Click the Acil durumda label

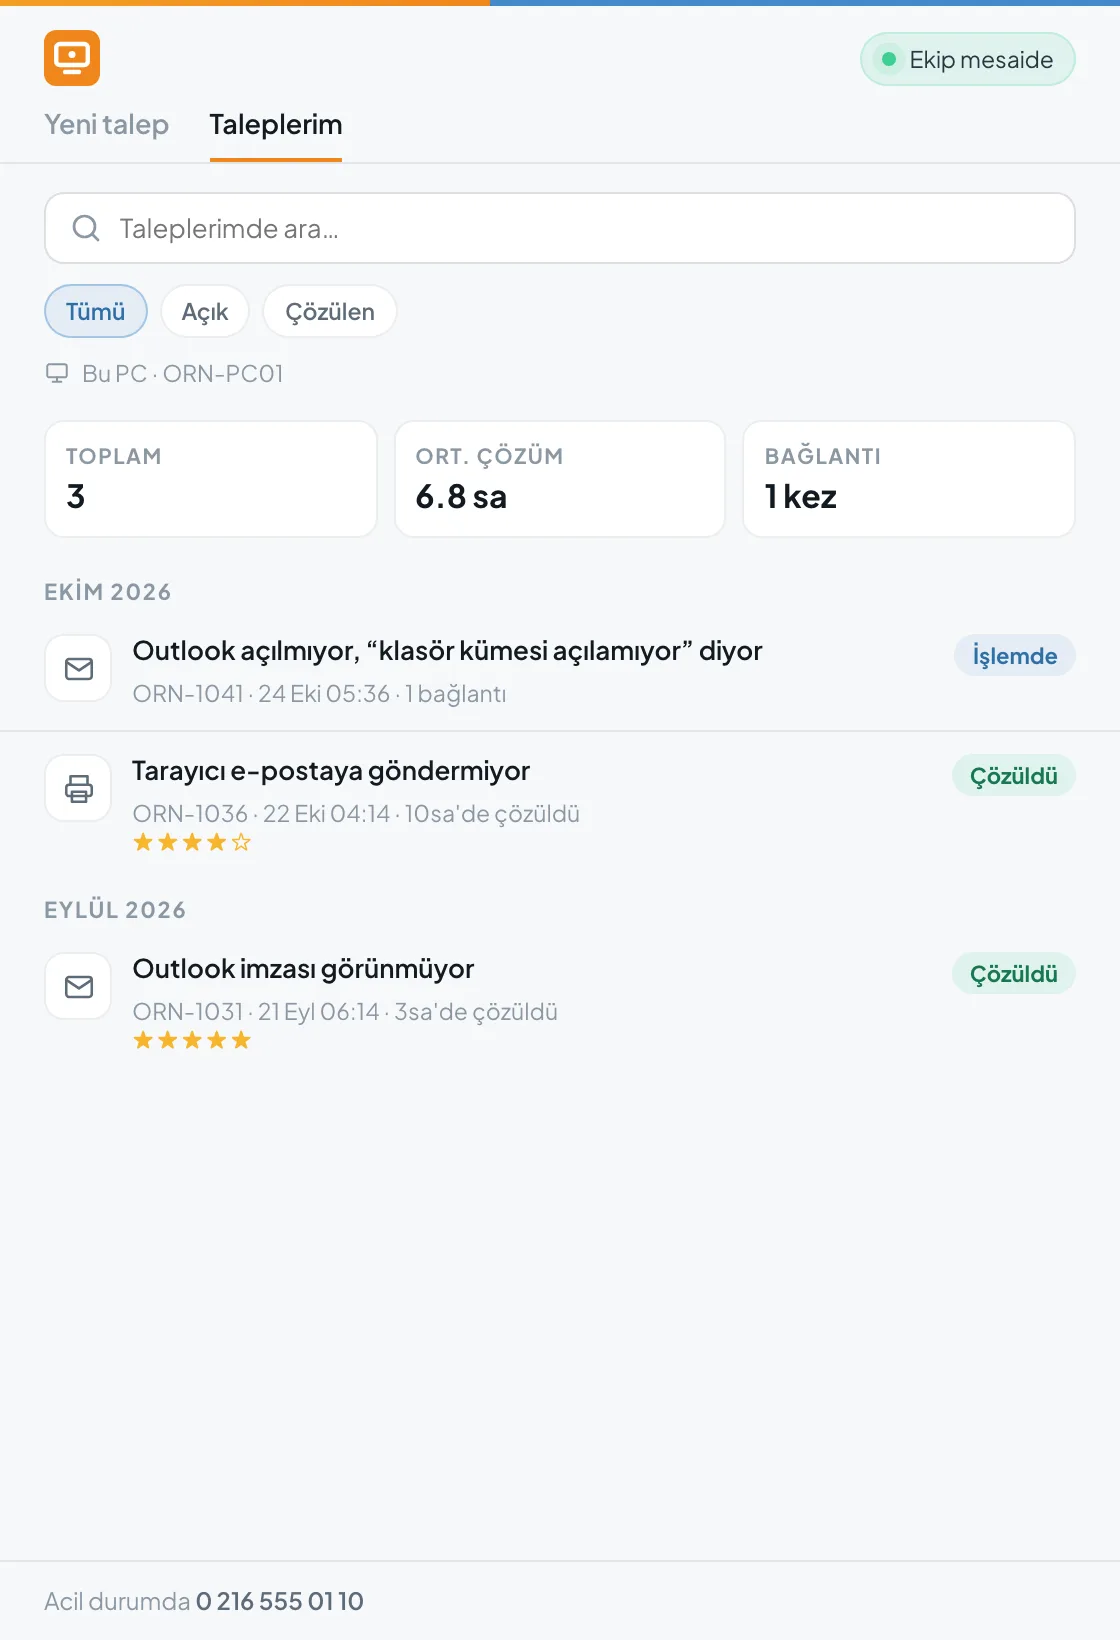click(117, 1601)
